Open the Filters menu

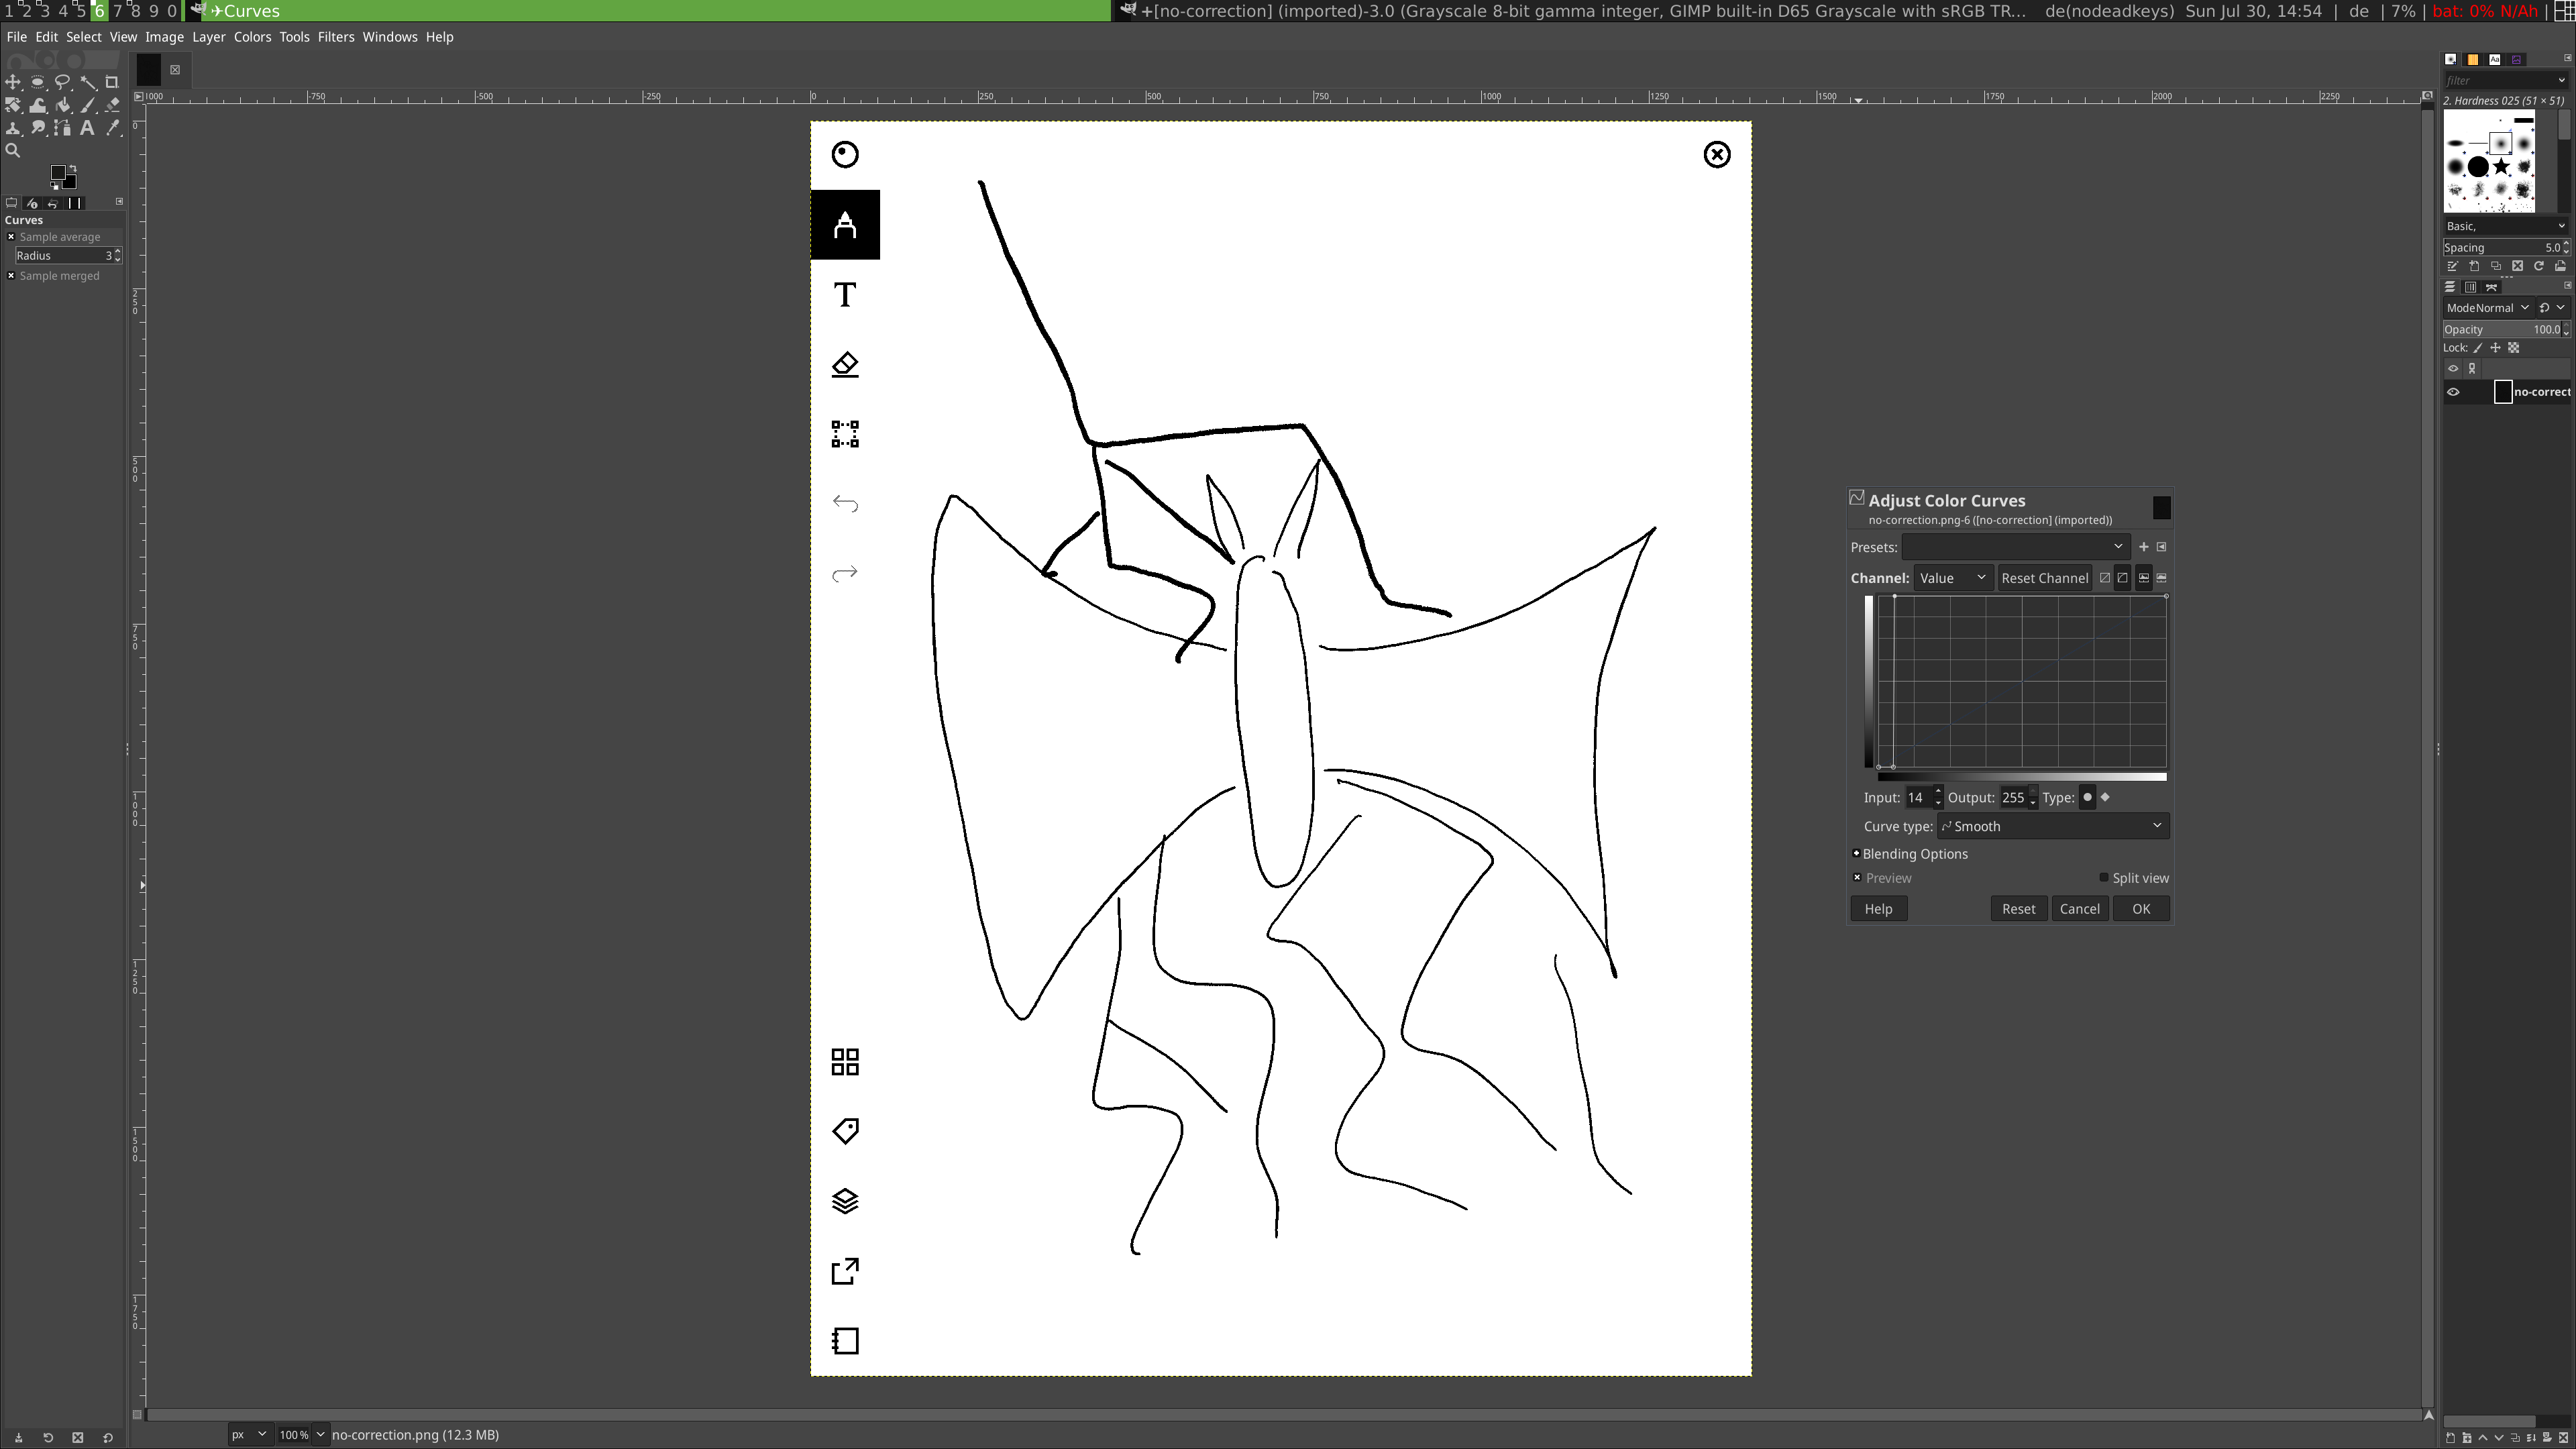point(336,37)
